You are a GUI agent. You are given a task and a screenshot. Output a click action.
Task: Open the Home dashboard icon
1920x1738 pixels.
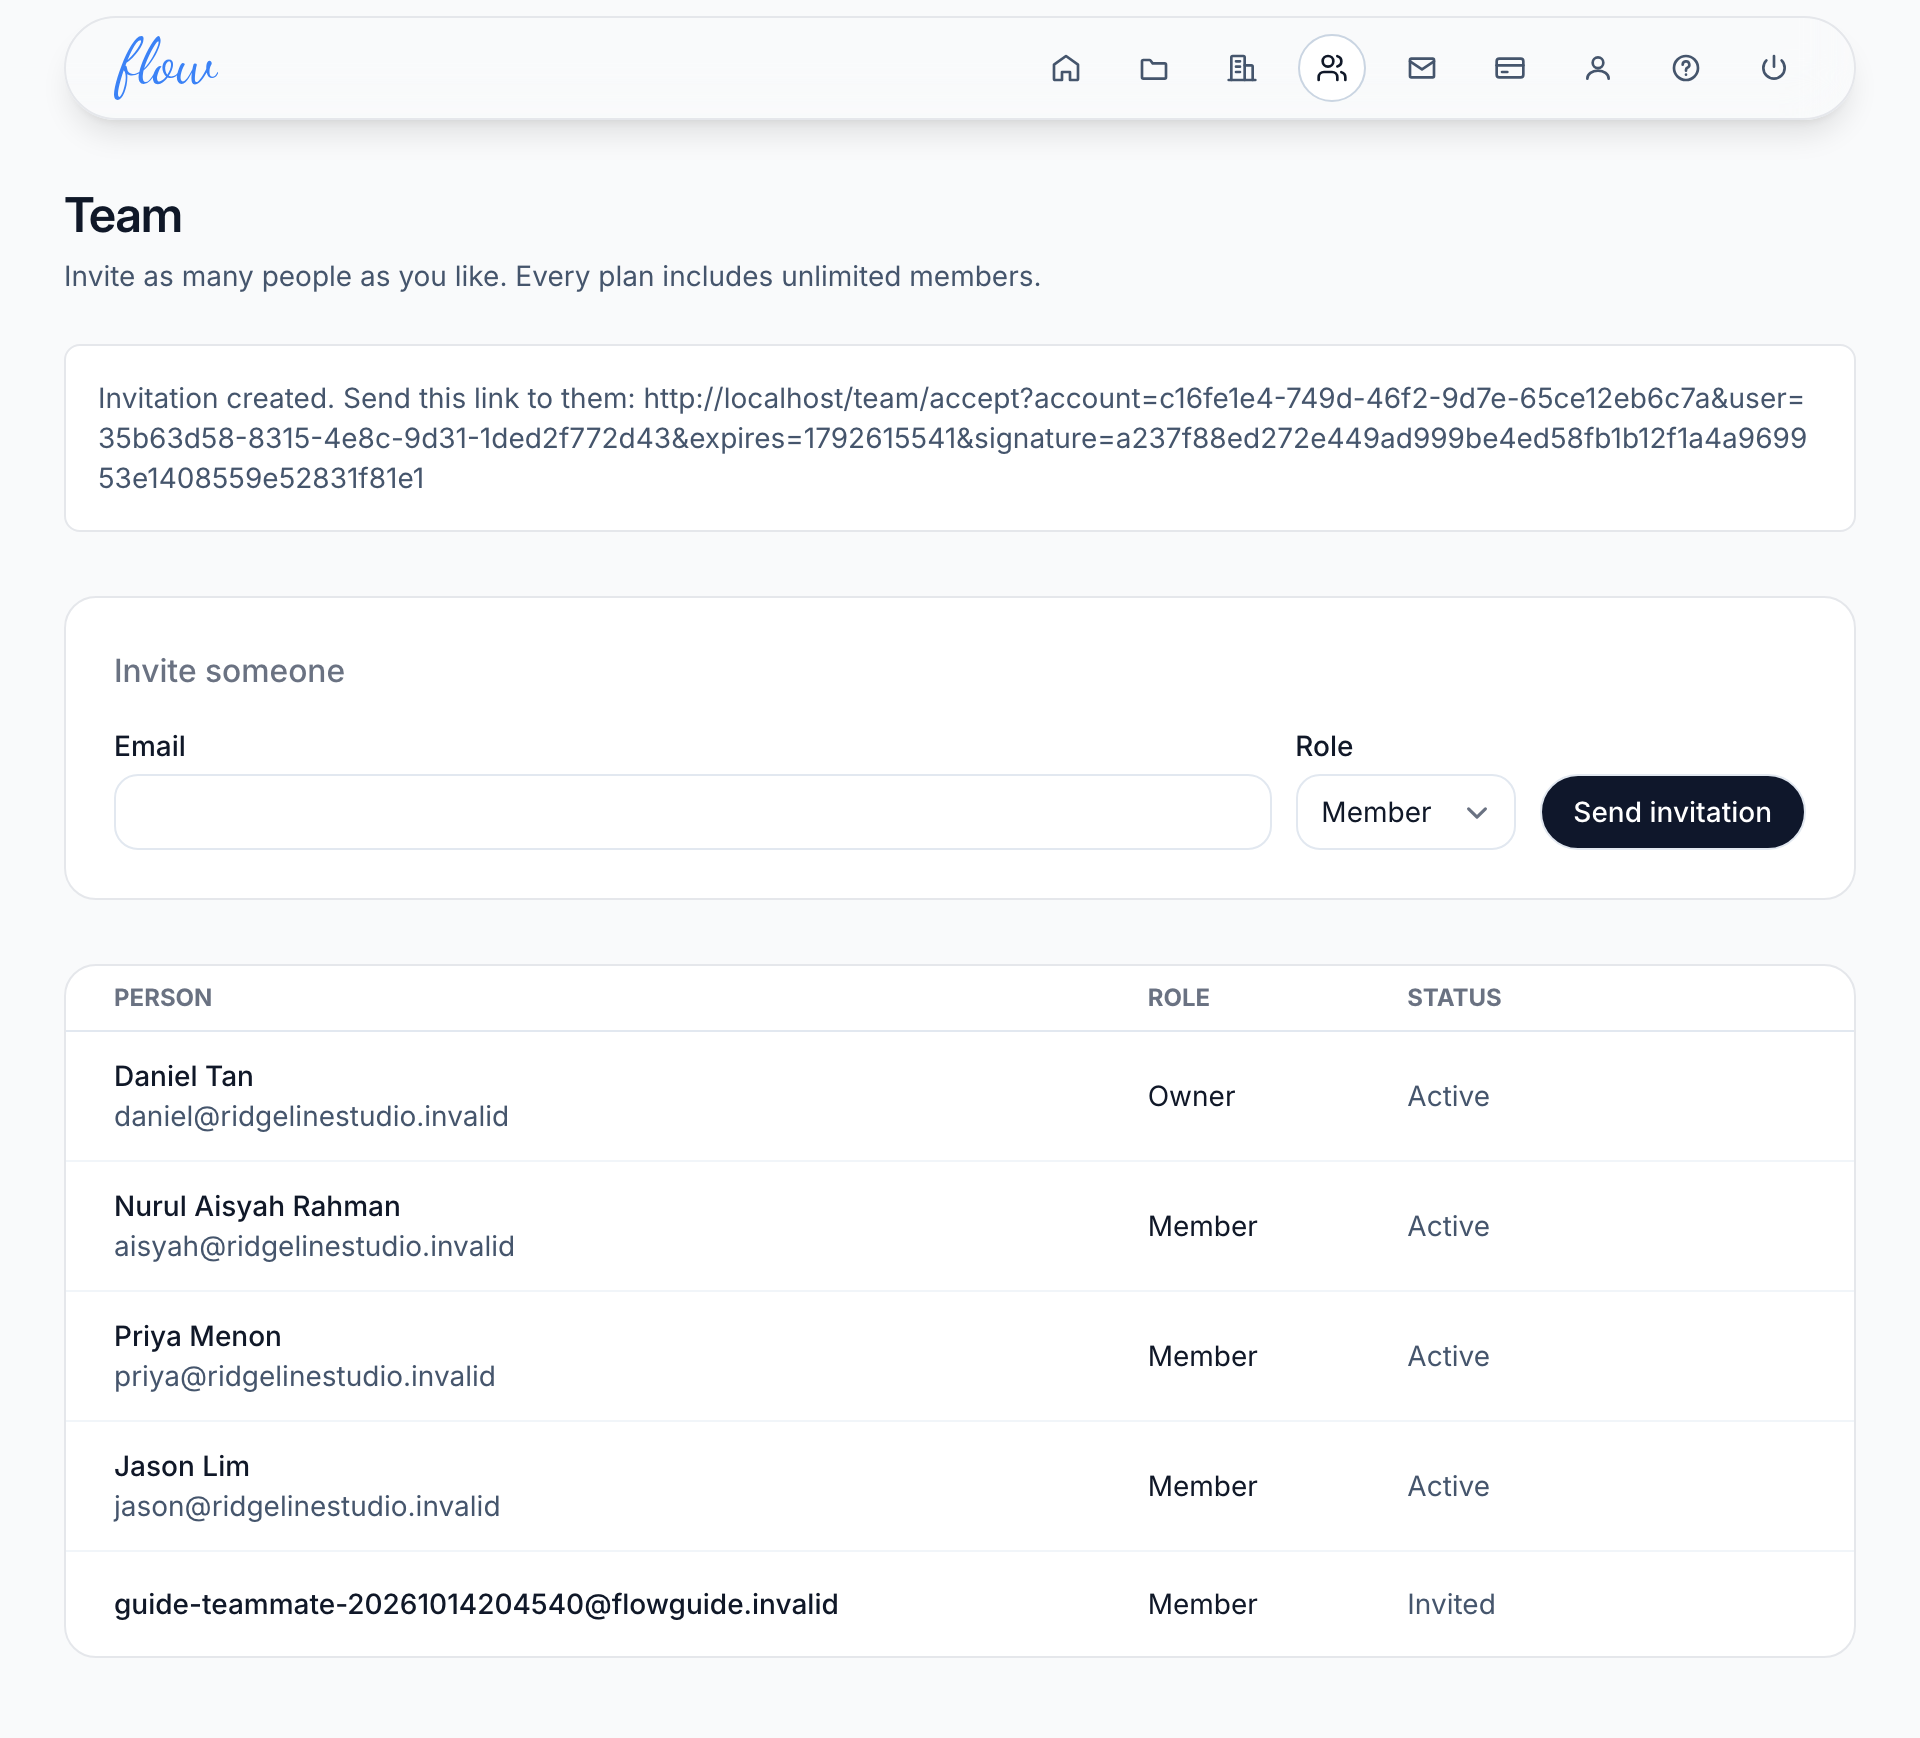coord(1066,68)
